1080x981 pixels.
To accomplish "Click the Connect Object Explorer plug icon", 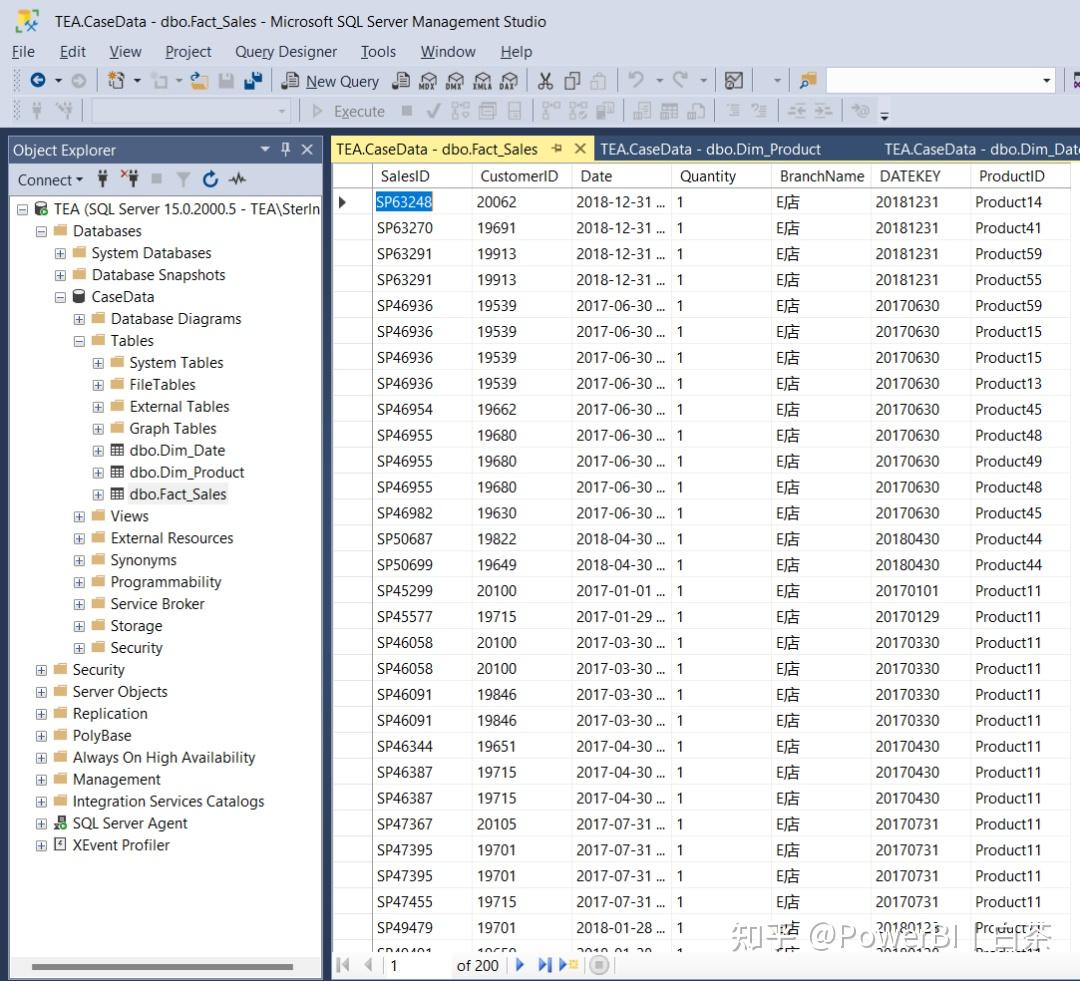I will click(103, 179).
